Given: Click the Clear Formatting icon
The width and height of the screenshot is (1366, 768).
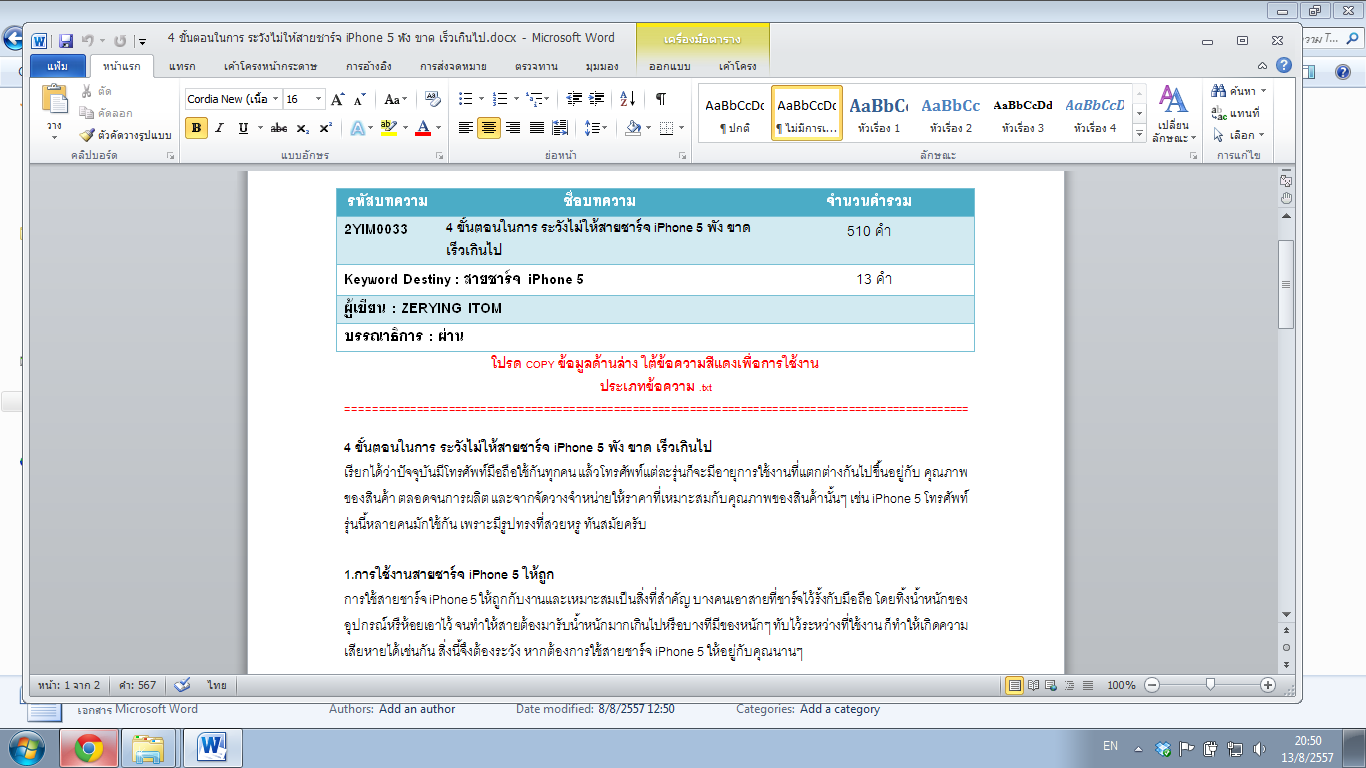Looking at the screenshot, I should click(433, 99).
